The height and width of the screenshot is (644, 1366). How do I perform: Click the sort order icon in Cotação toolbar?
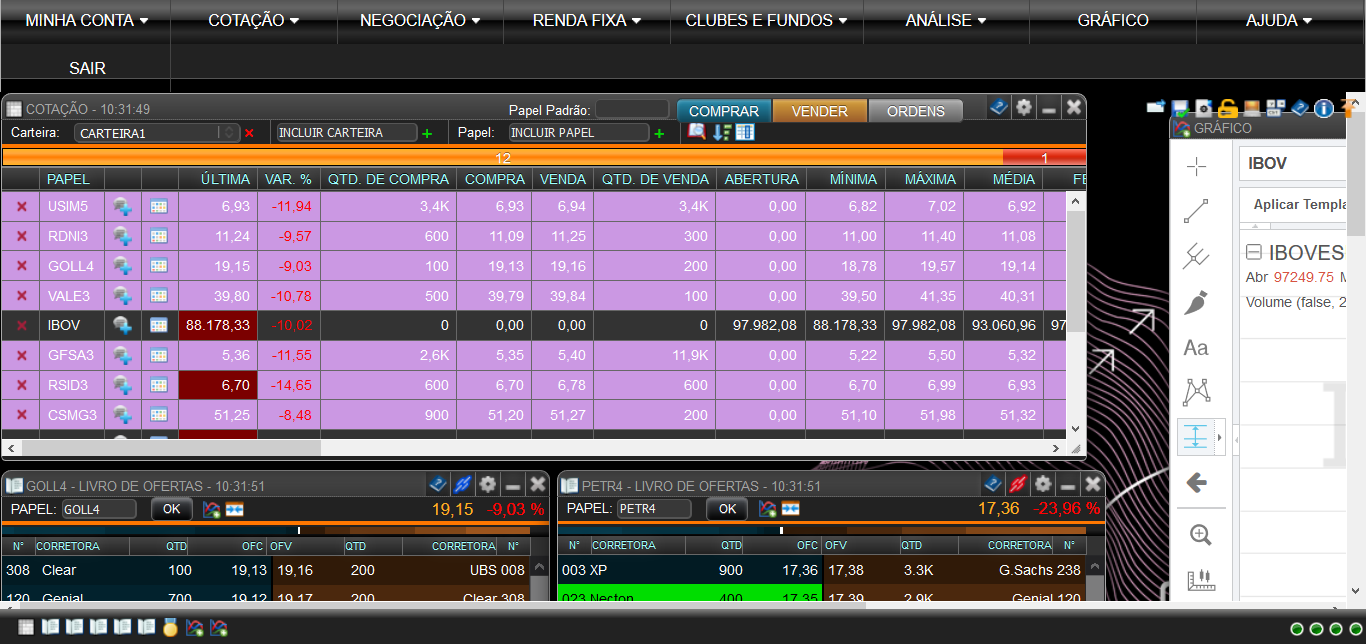(721, 132)
